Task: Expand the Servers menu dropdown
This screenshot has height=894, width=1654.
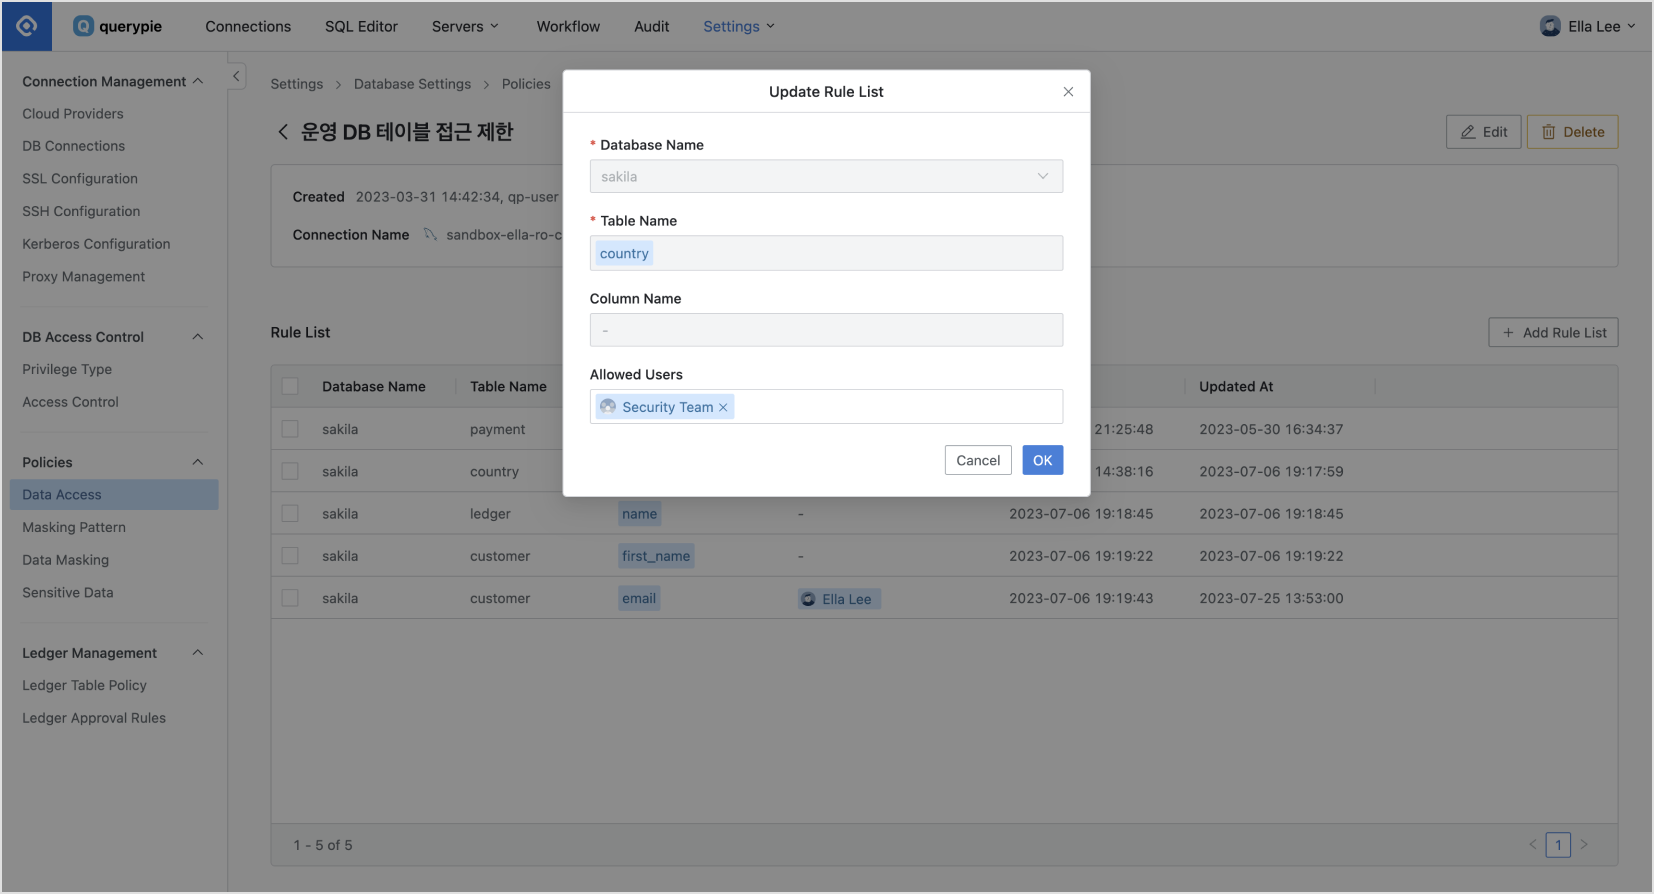Action: (465, 26)
